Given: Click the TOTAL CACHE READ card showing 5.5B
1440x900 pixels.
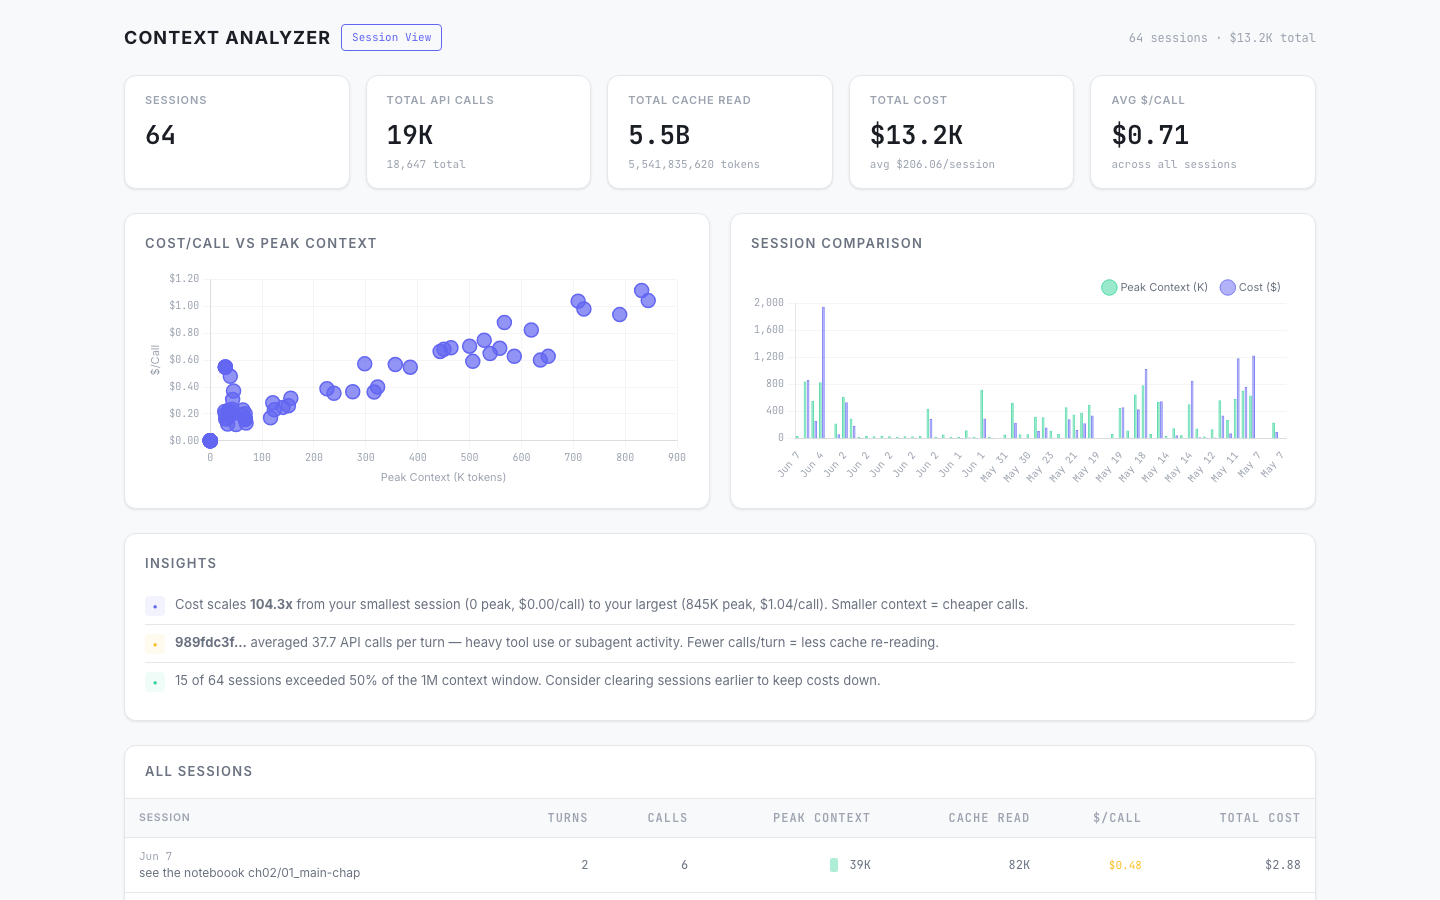Looking at the screenshot, I should (x=720, y=132).
